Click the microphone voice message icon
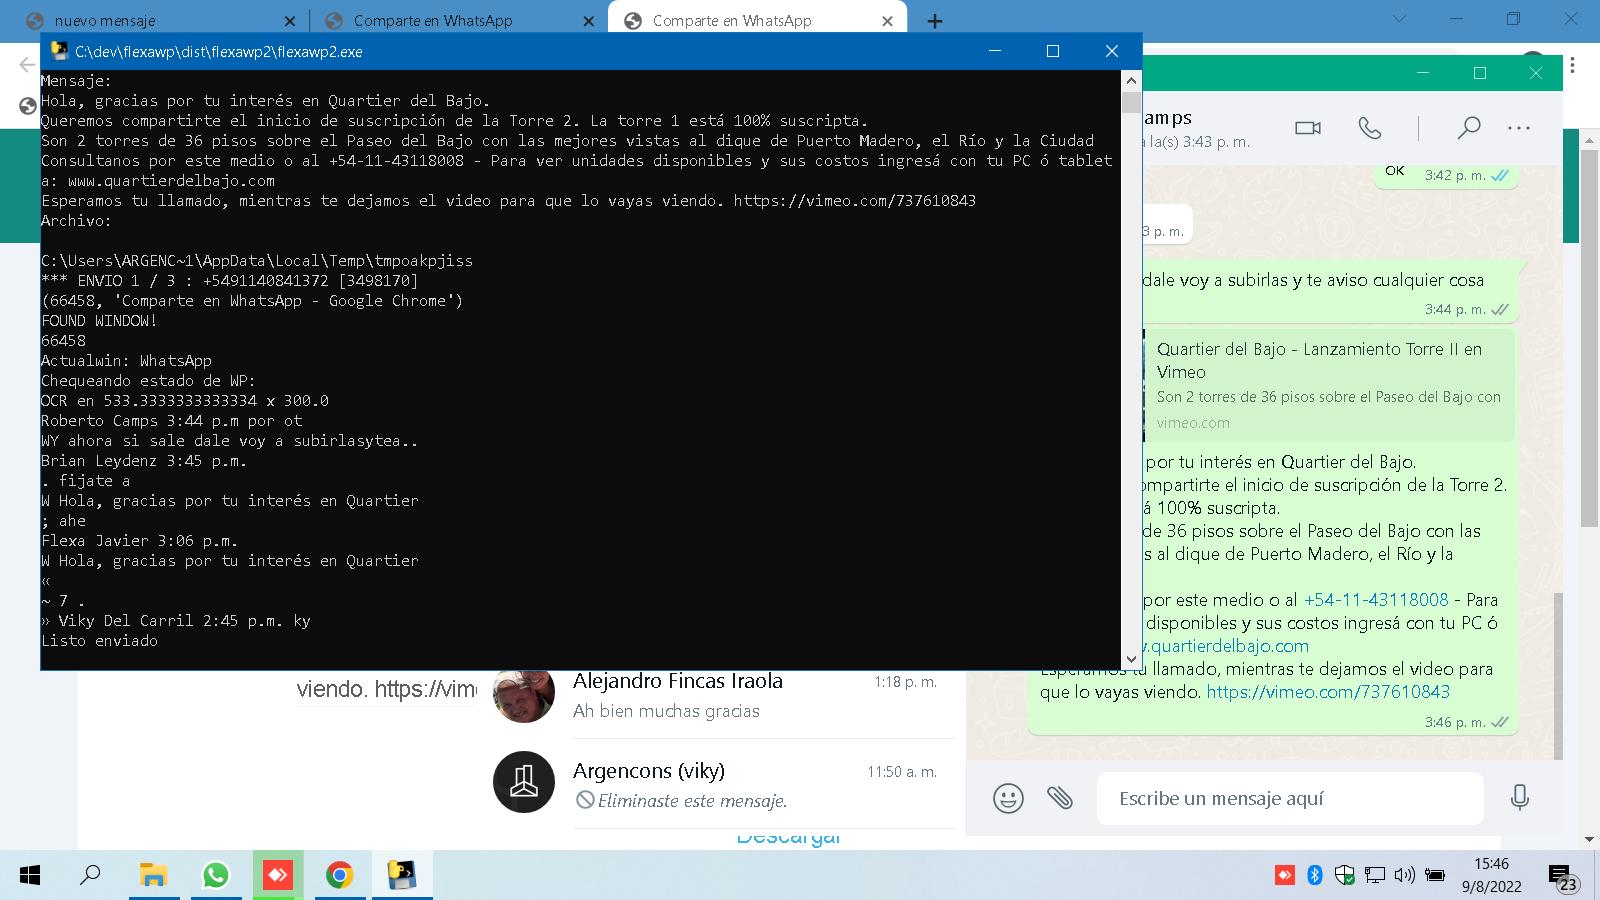Viewport: 1600px width, 900px height. click(1519, 798)
